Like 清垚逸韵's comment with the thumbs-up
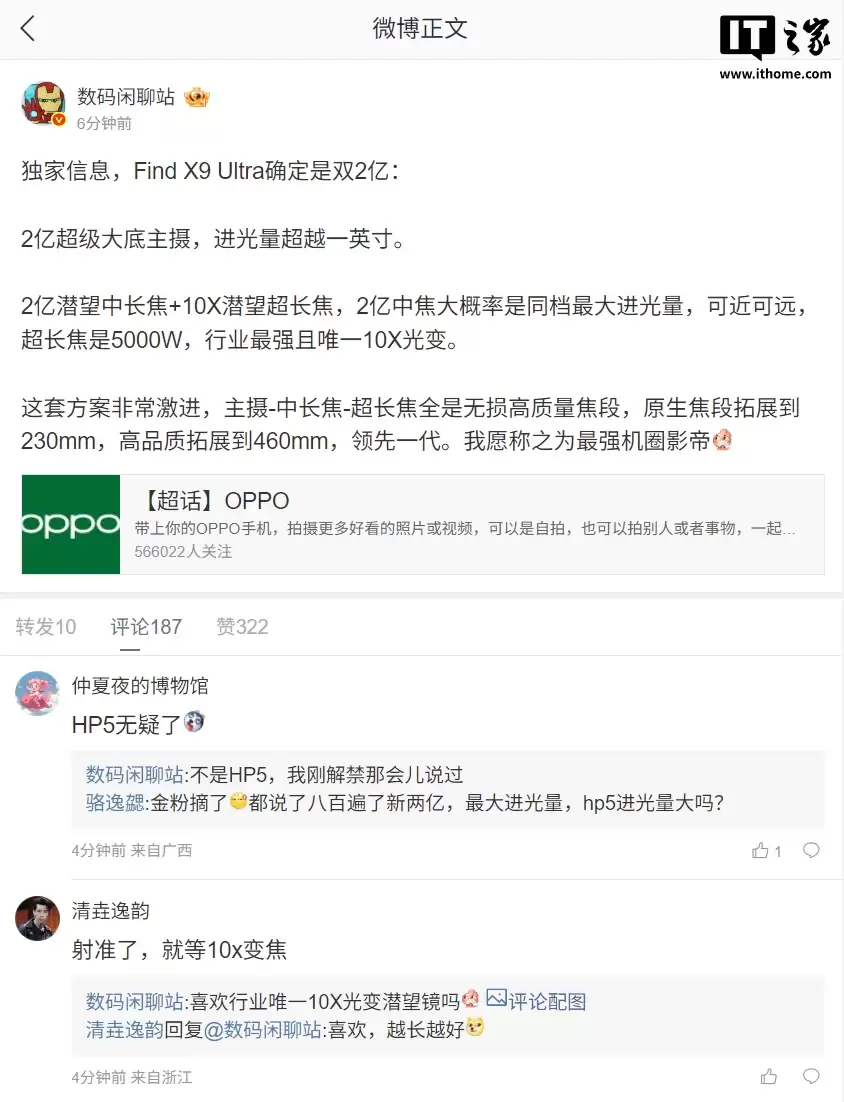 [768, 1077]
